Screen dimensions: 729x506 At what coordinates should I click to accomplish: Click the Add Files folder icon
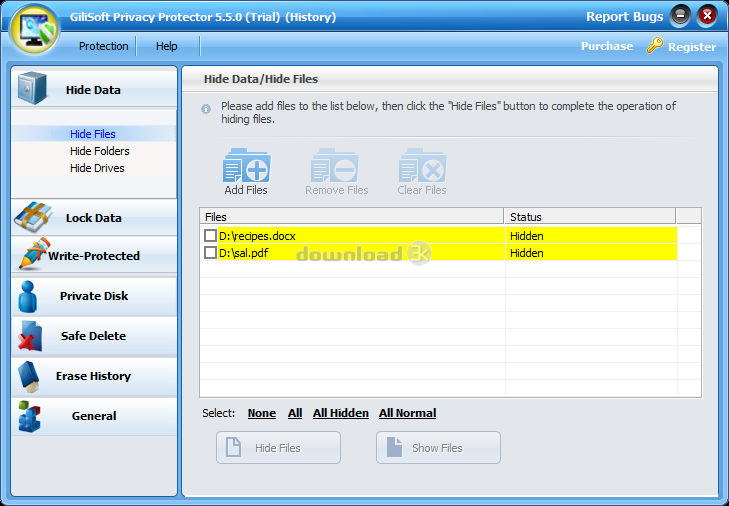tap(245, 166)
